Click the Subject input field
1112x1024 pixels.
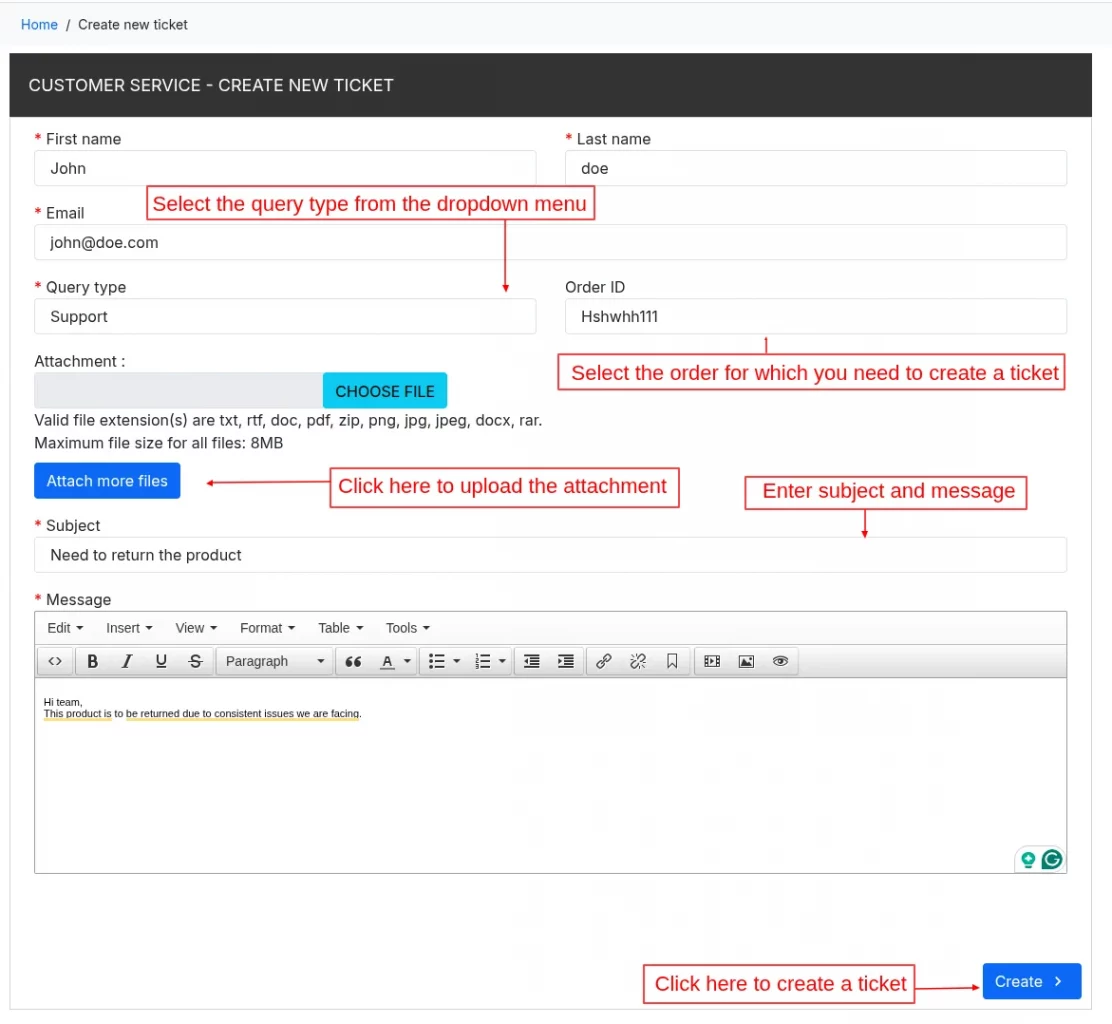pos(550,555)
